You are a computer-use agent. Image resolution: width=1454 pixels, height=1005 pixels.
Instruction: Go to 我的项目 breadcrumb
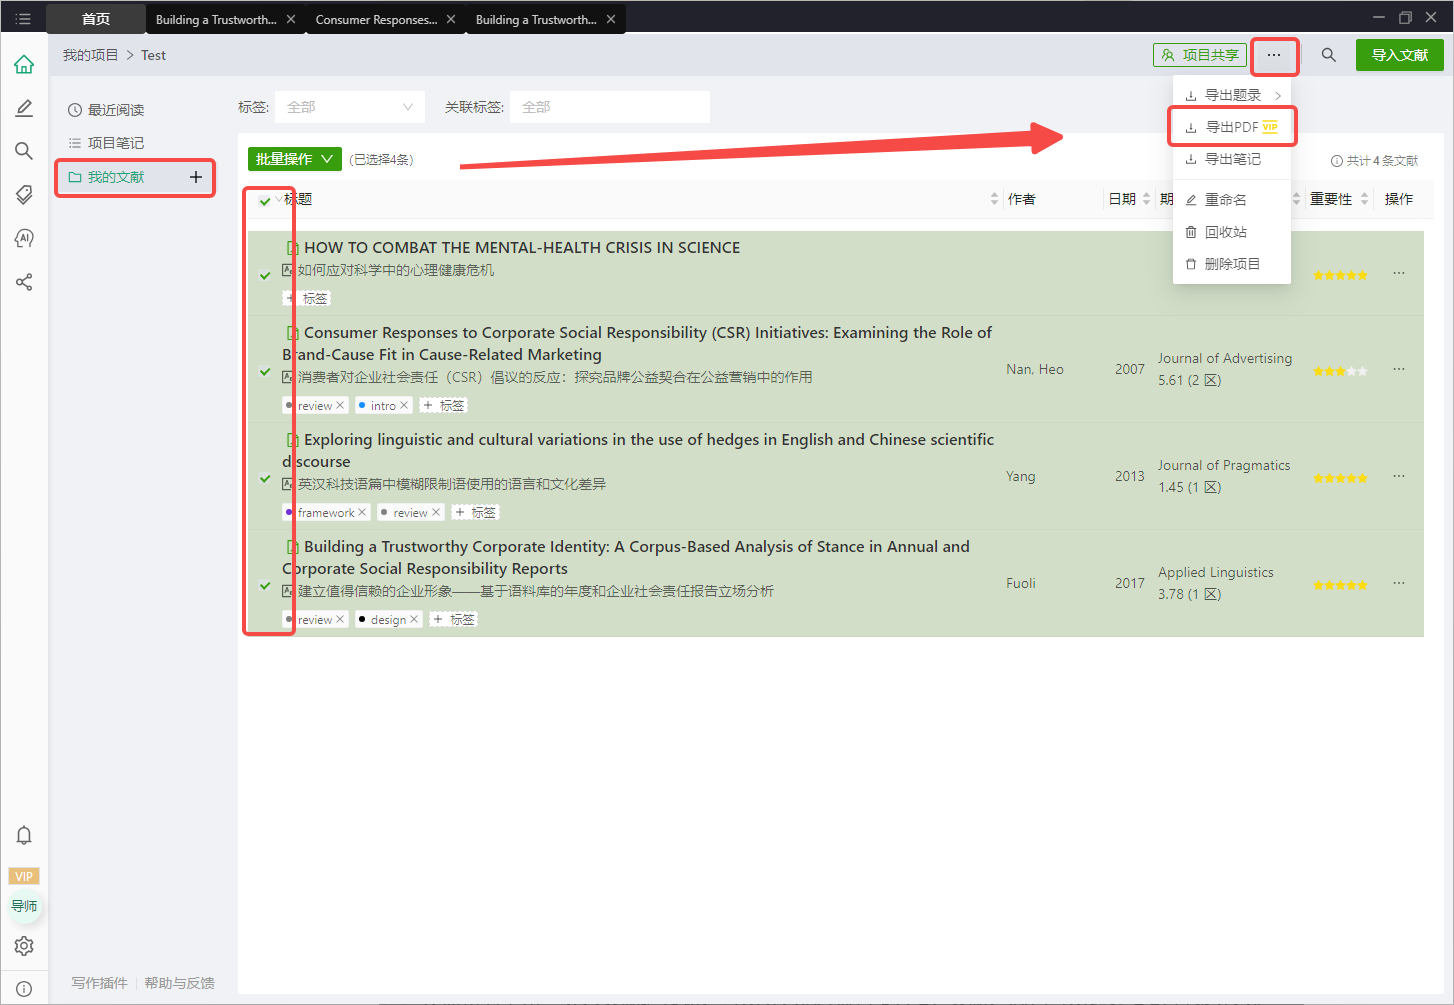click(x=90, y=55)
